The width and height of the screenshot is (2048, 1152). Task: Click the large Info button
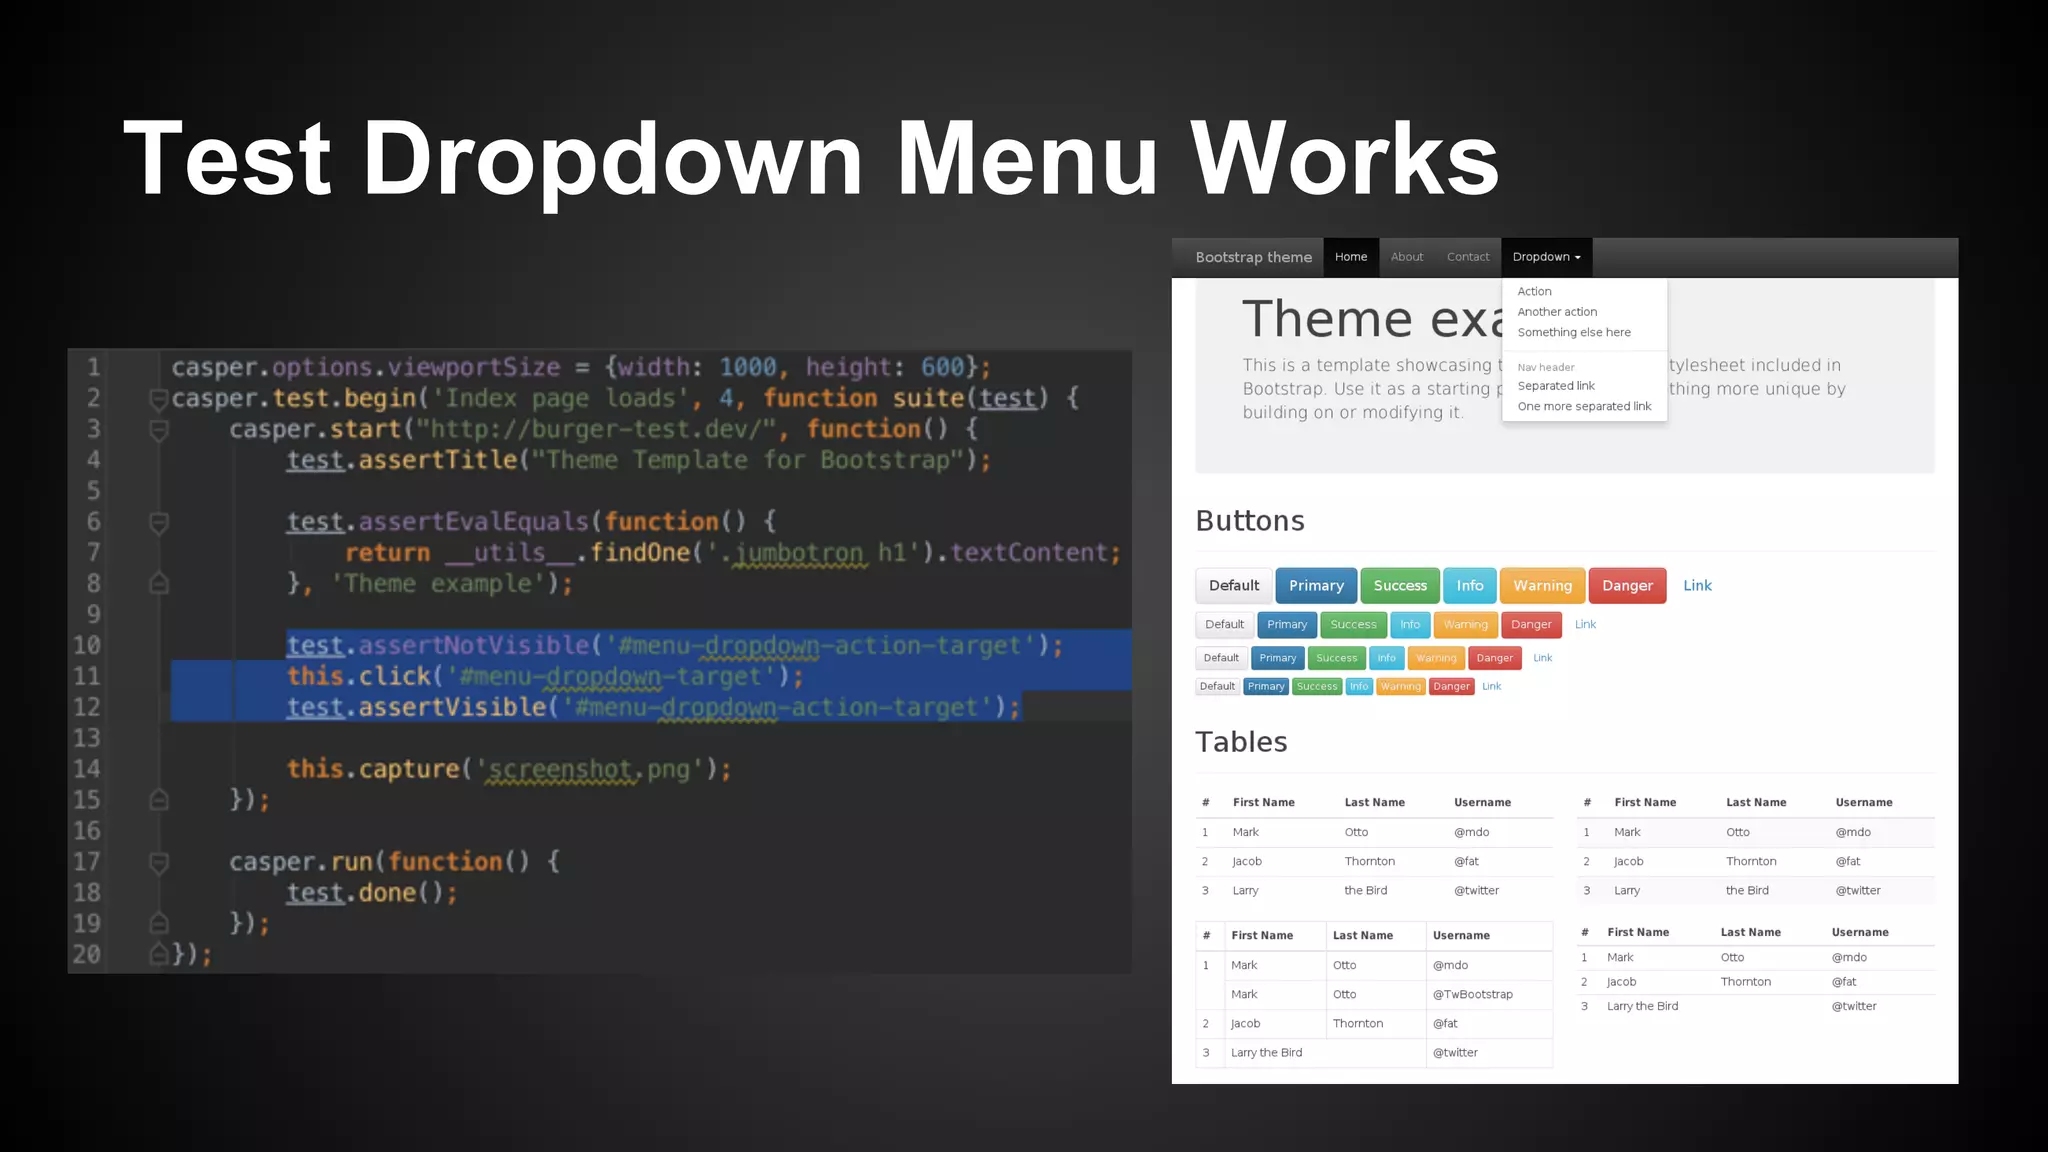tap(1470, 586)
